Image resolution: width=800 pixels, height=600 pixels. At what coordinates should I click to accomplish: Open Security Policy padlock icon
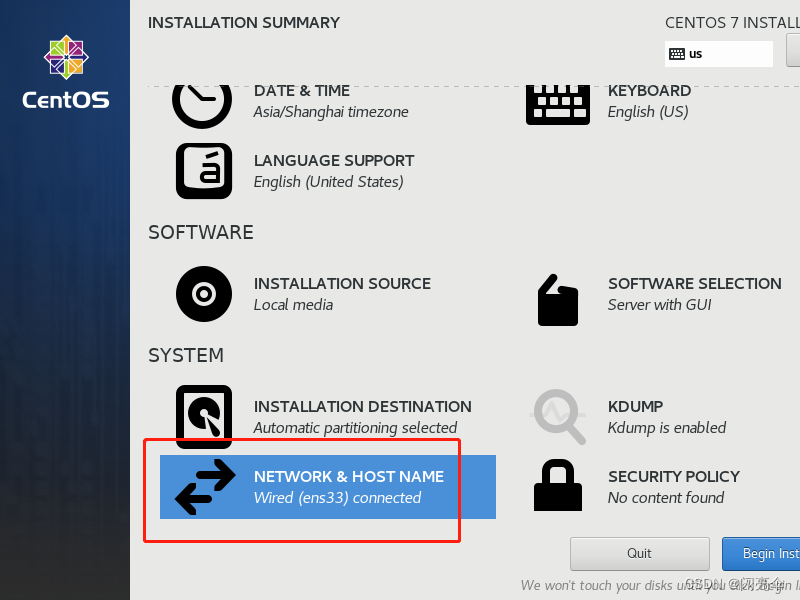tap(558, 485)
